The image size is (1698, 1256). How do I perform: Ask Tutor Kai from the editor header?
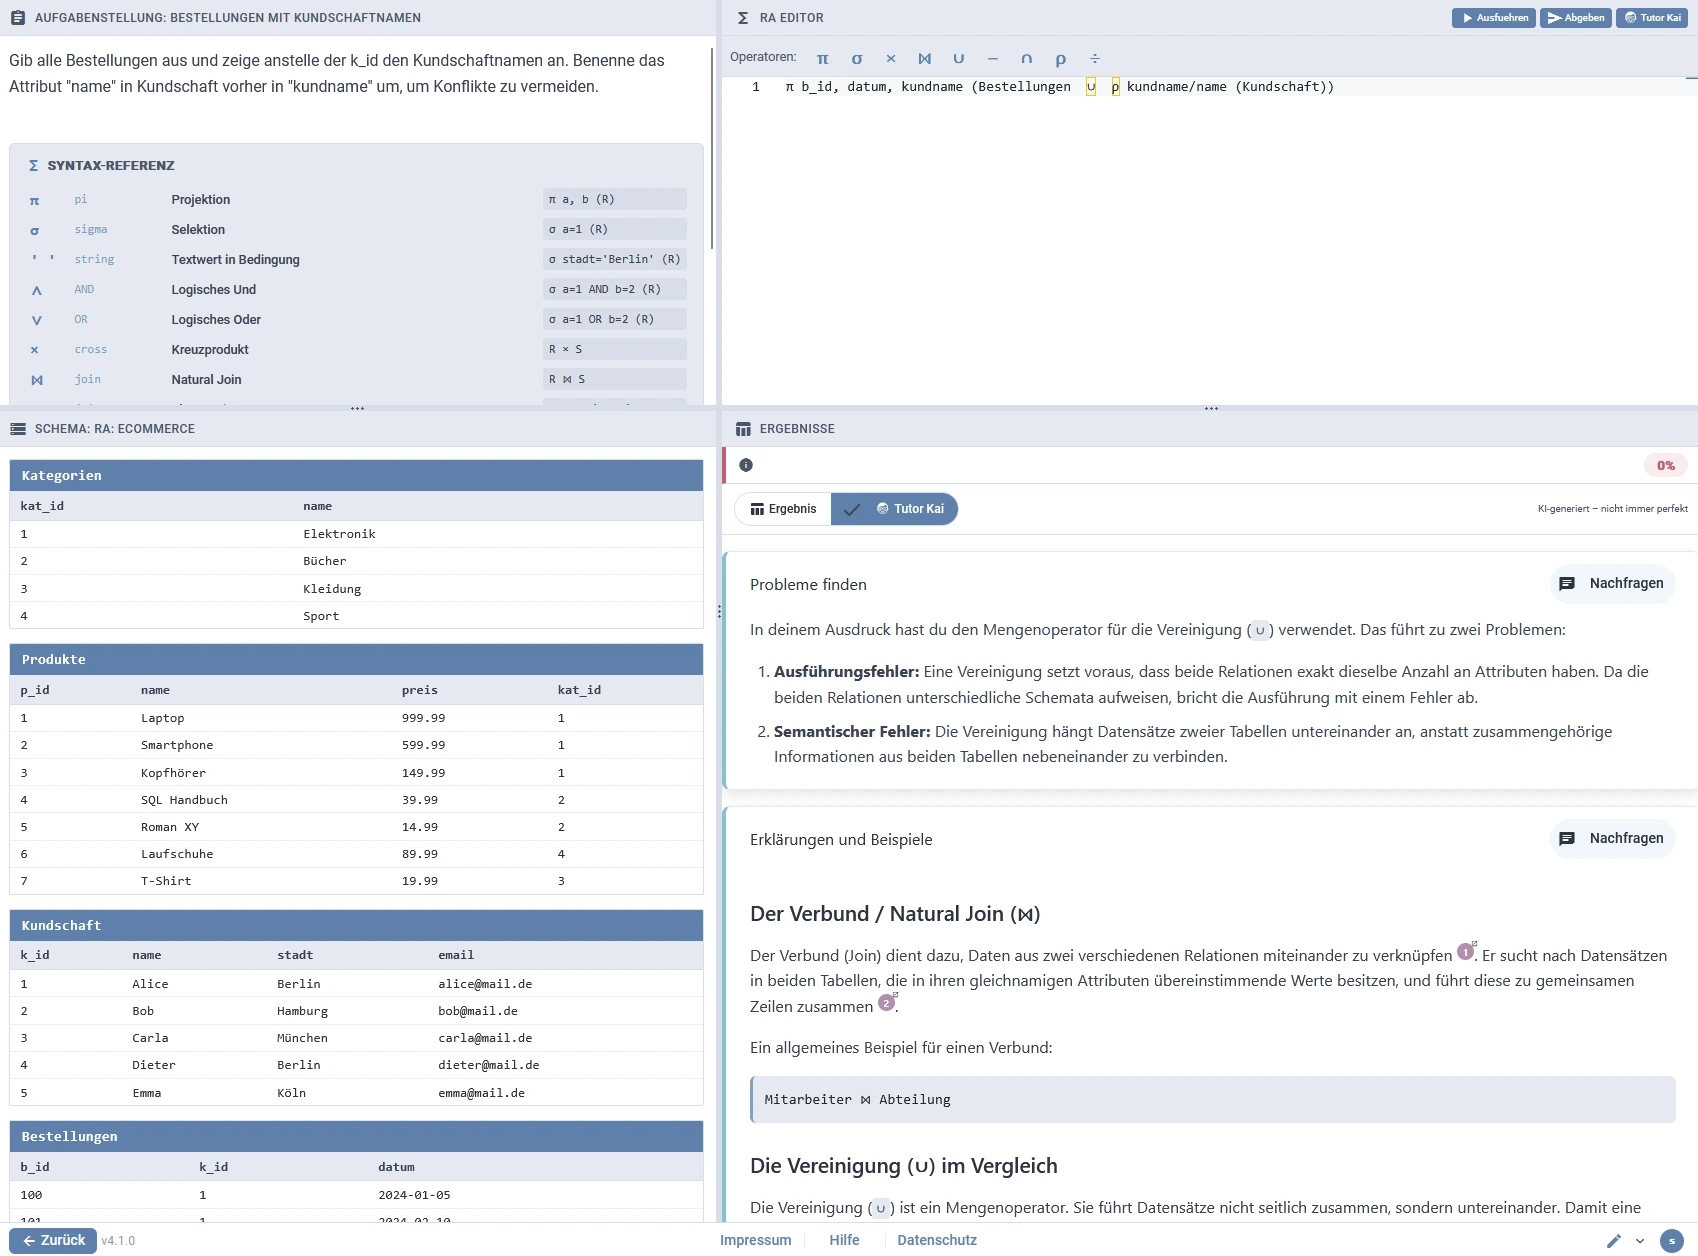pyautogui.click(x=1652, y=17)
